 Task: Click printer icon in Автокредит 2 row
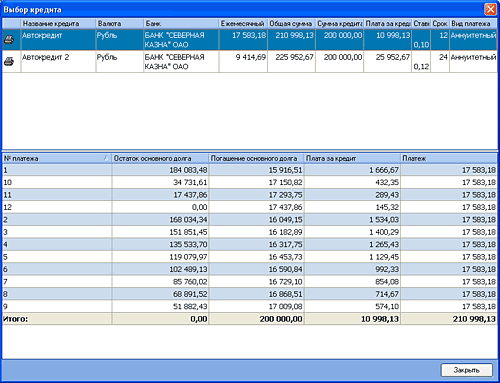click(9, 61)
